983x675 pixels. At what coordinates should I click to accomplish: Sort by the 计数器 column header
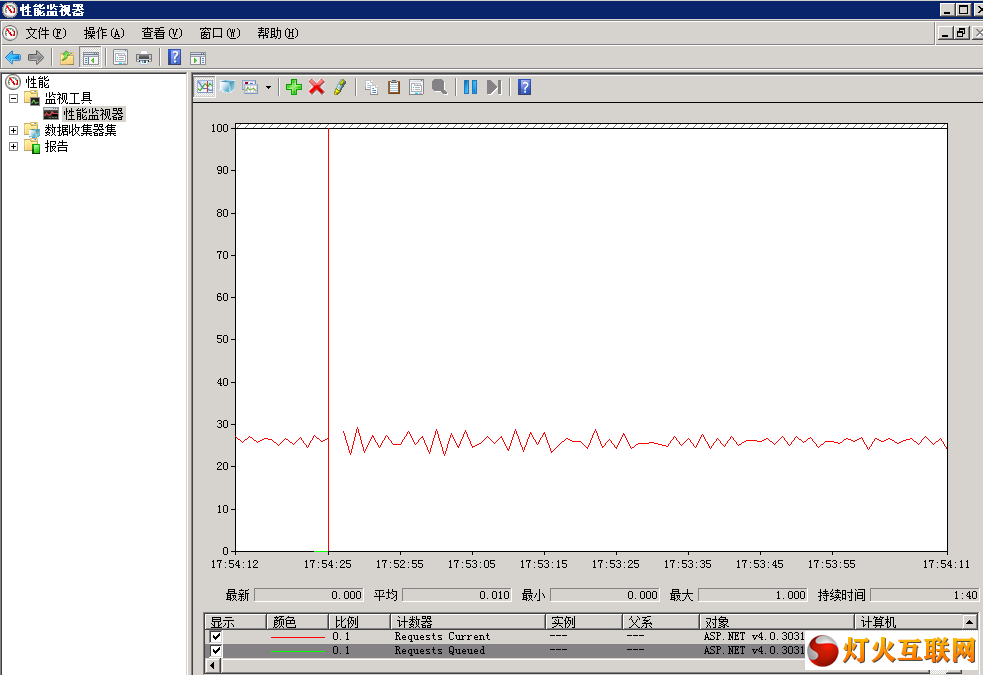(468, 622)
